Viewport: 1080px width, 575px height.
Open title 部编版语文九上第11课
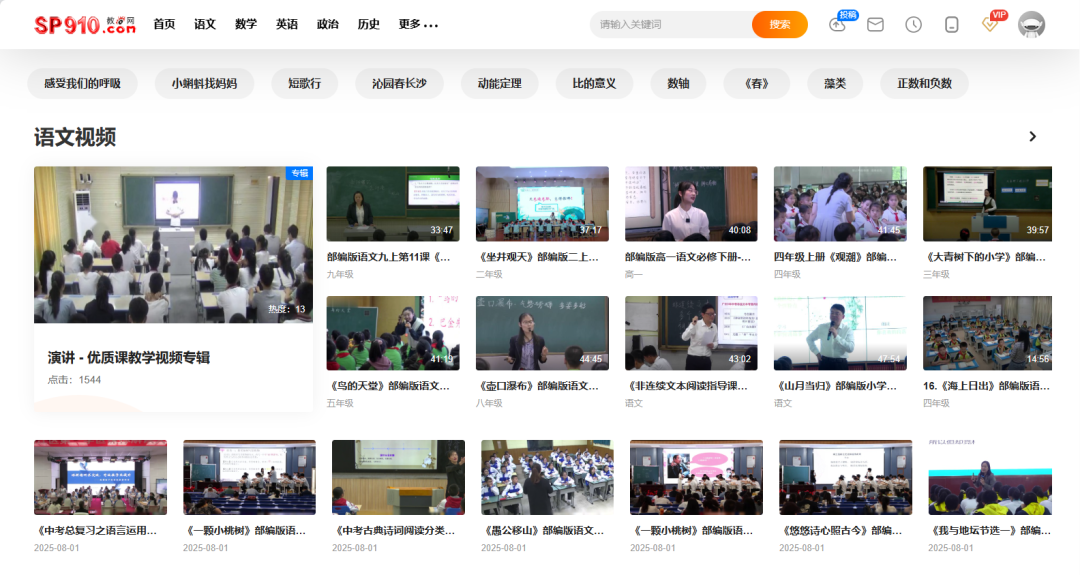[388, 257]
